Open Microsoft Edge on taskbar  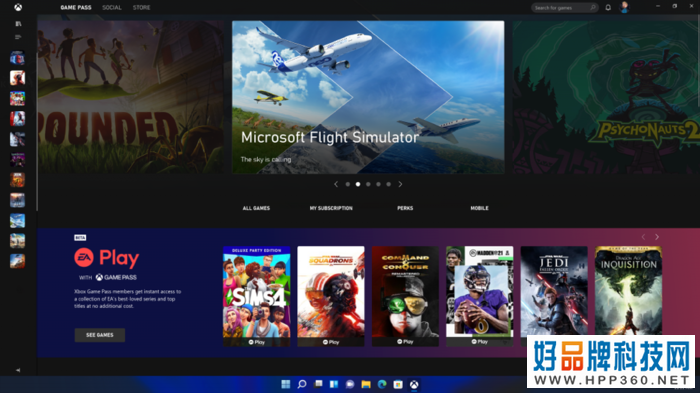[382, 384]
